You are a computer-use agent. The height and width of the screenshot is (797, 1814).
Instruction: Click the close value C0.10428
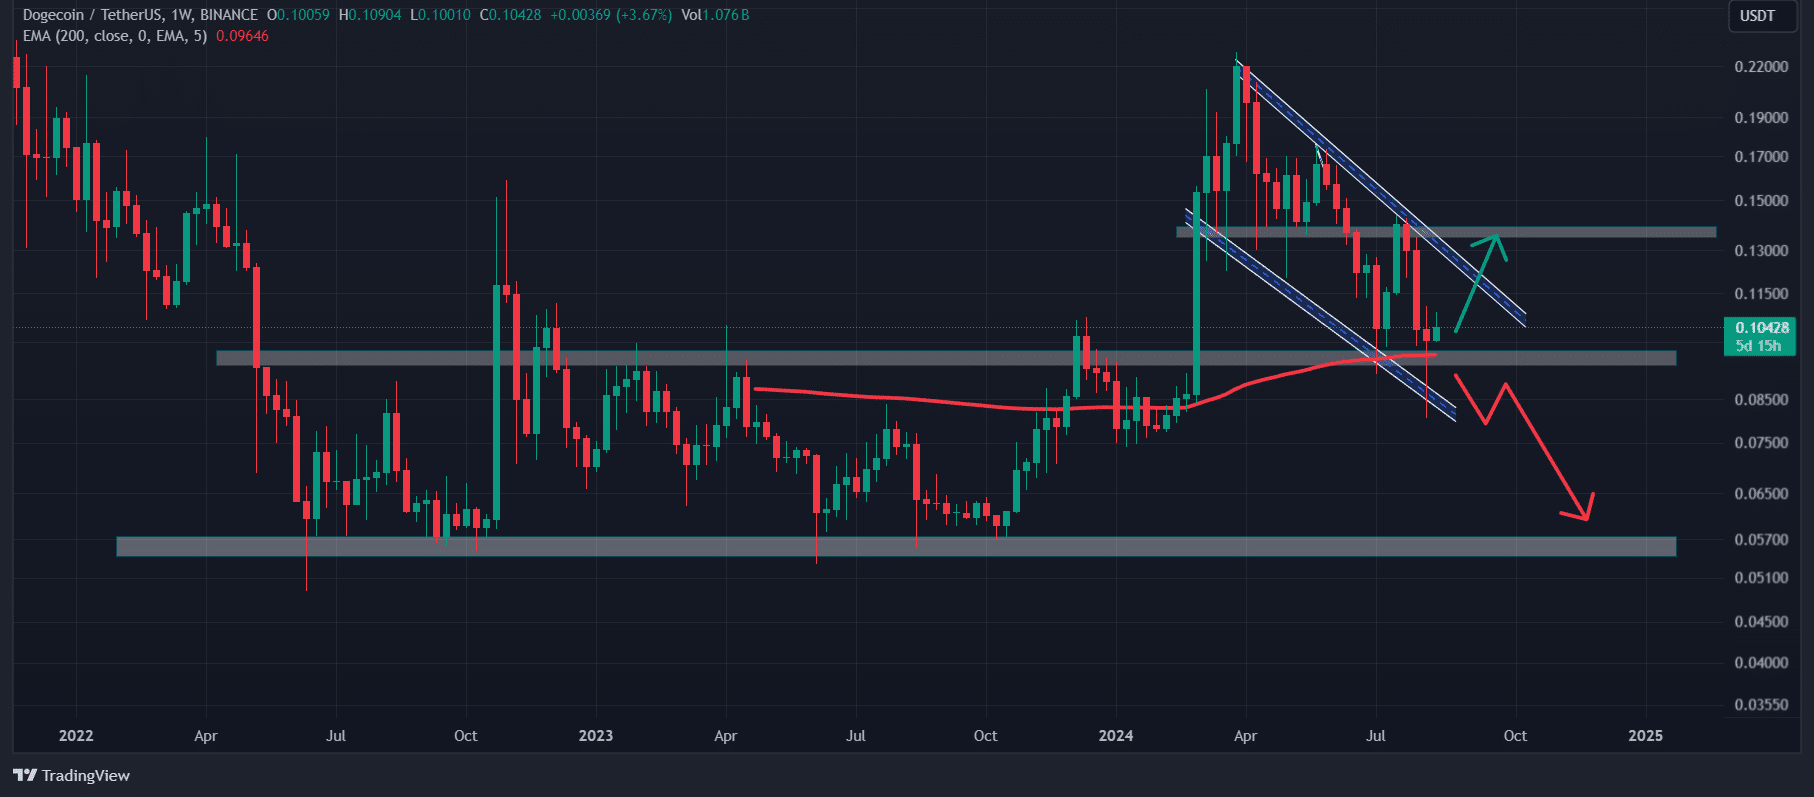click(511, 15)
